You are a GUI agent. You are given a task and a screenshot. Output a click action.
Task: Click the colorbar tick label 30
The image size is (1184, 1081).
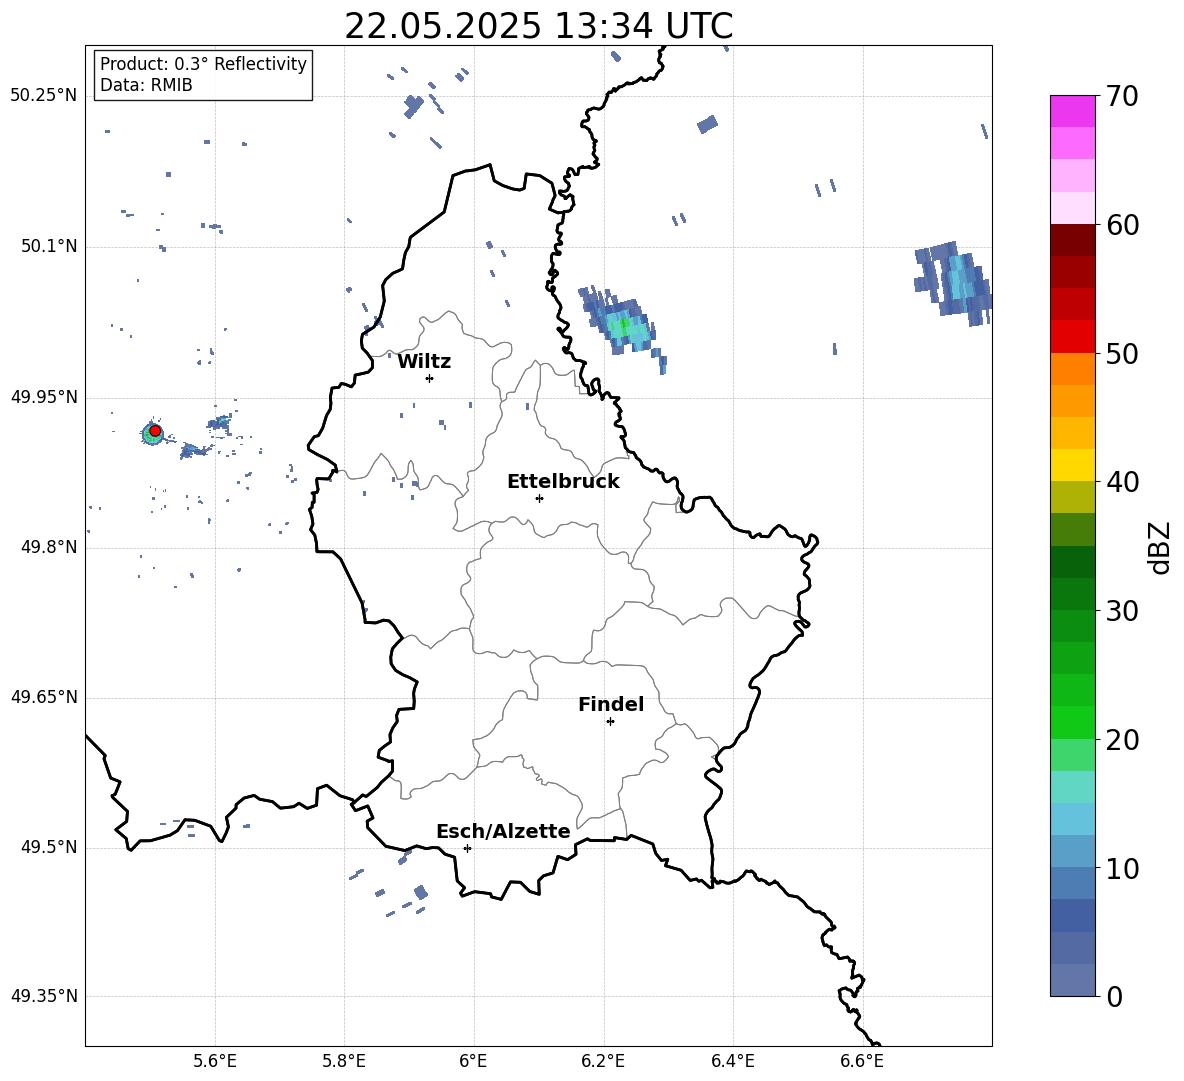[x=1122, y=611]
